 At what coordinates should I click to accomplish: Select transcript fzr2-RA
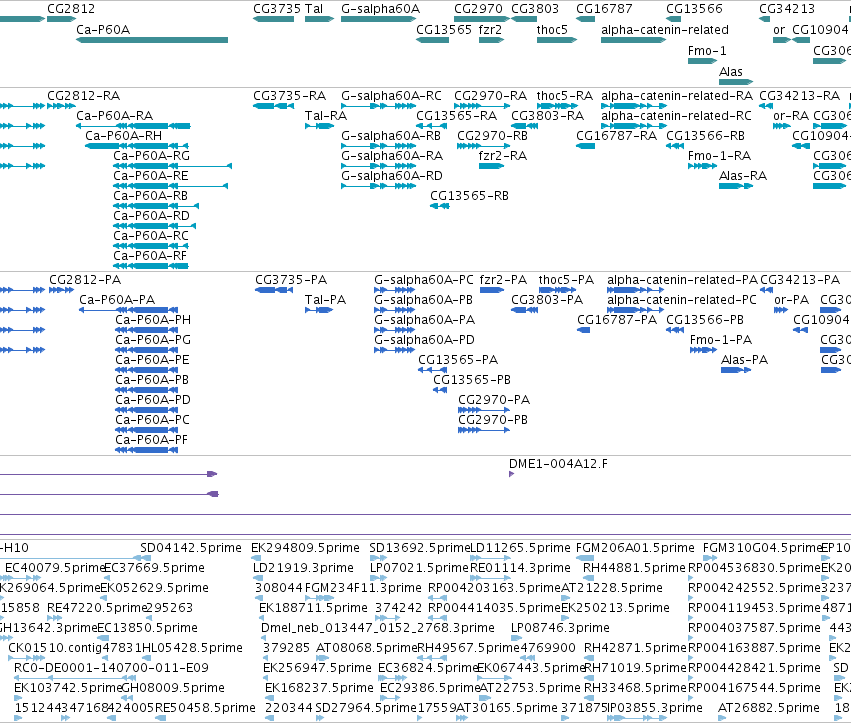[491, 166]
